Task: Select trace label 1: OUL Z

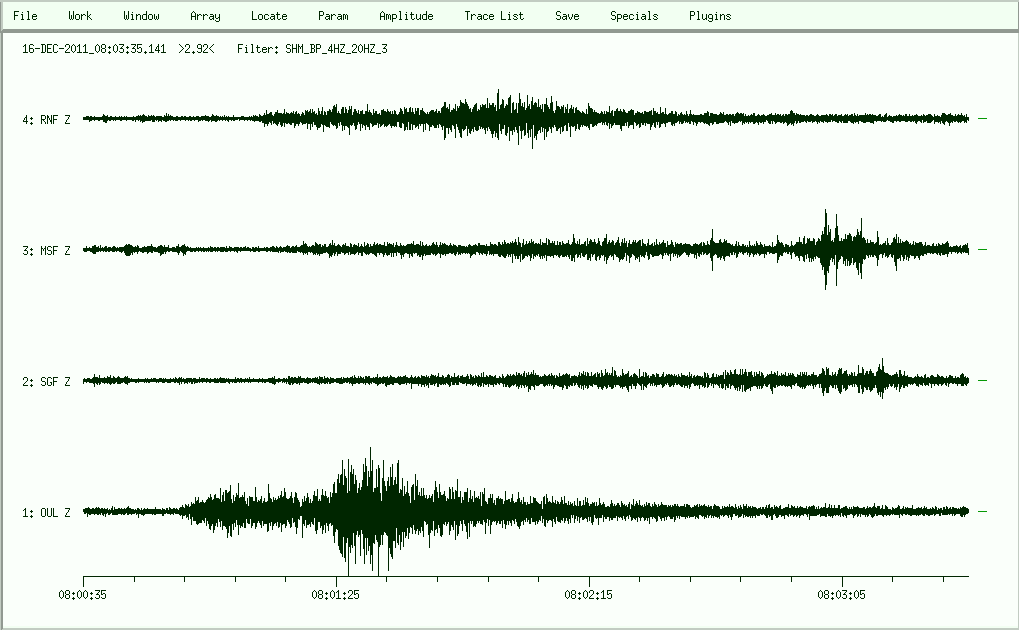Action: 46,513
